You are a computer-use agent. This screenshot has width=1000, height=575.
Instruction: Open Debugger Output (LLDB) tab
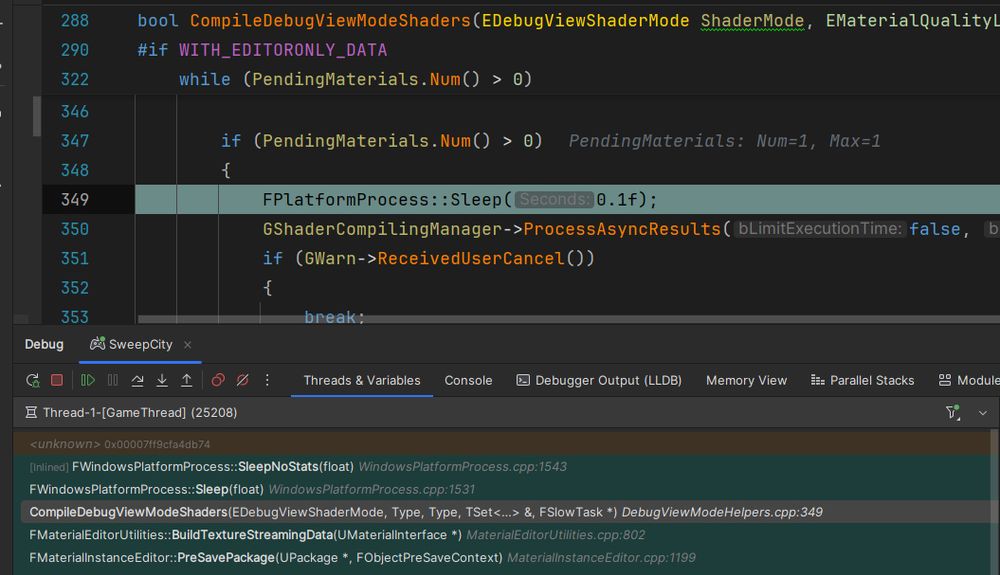point(599,381)
